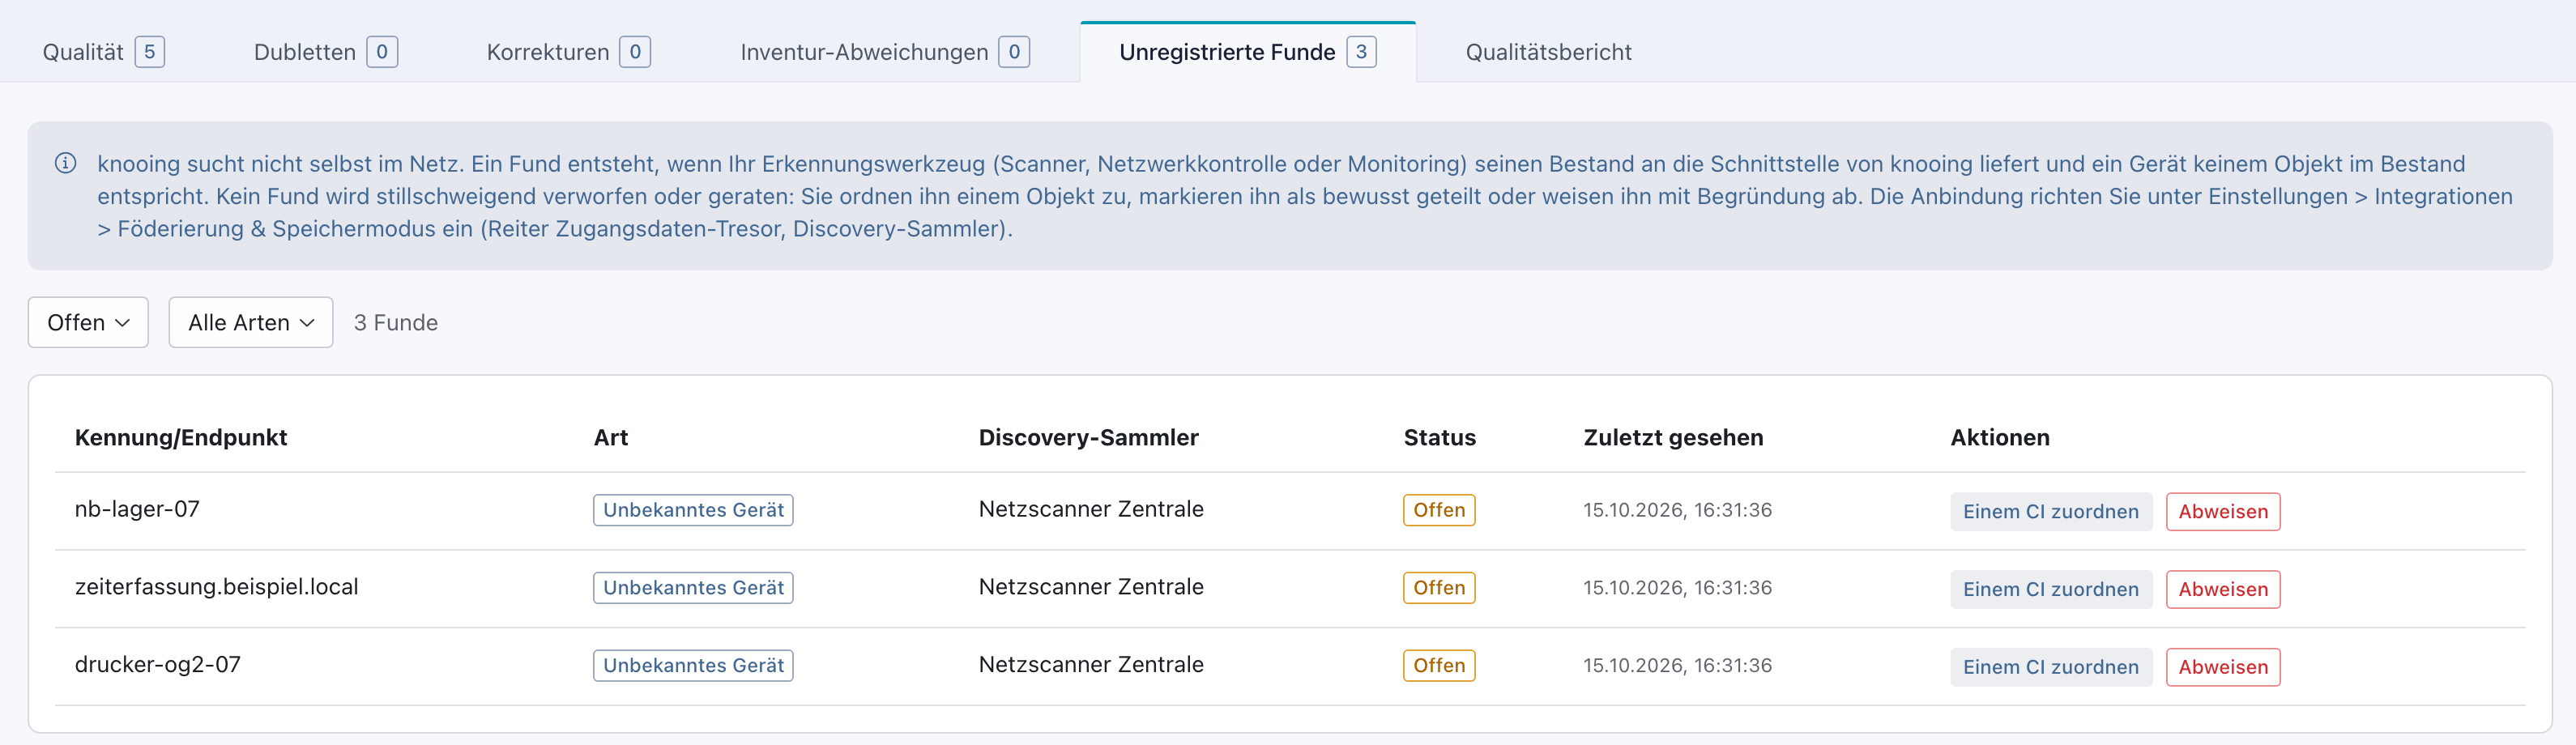
Task: Click the Offen status badge of drucker-og2-07
Action: point(1439,666)
